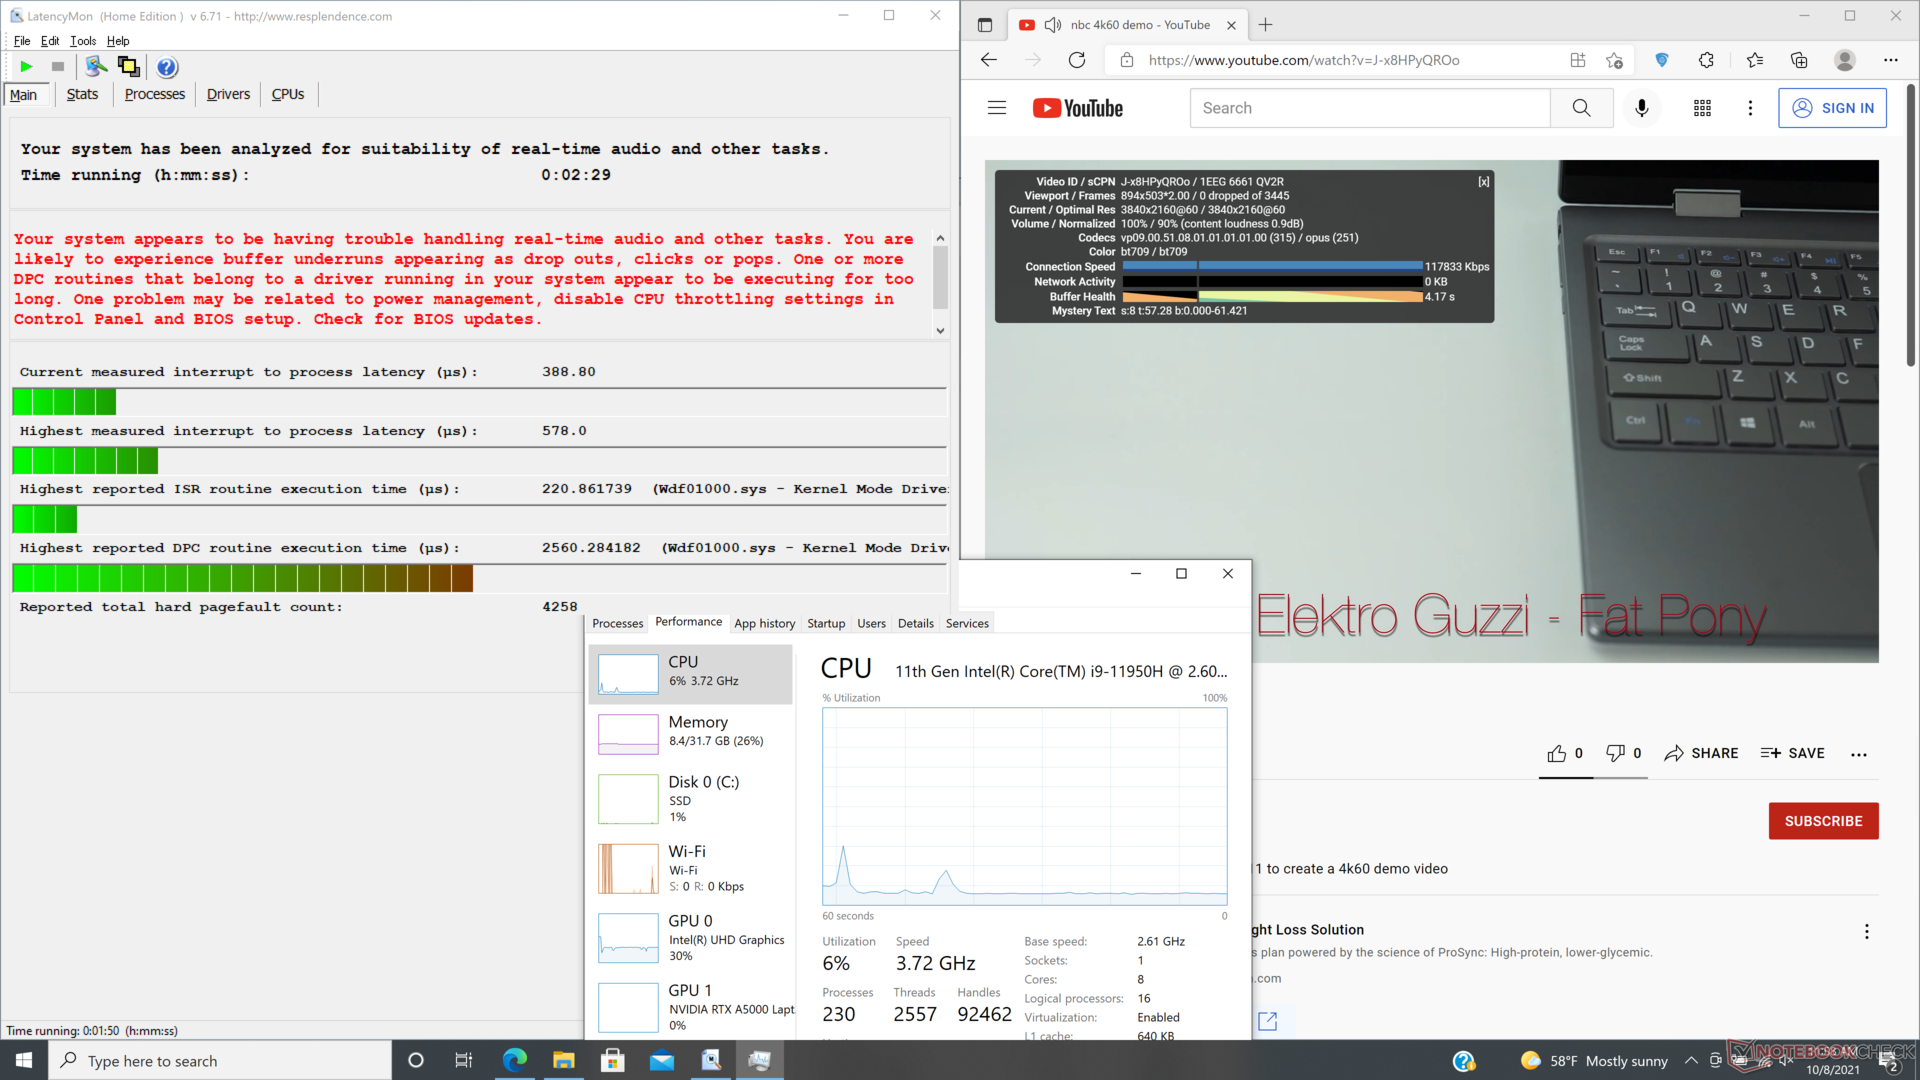
Task: Add this page to favorites star
Action: coord(1614,60)
